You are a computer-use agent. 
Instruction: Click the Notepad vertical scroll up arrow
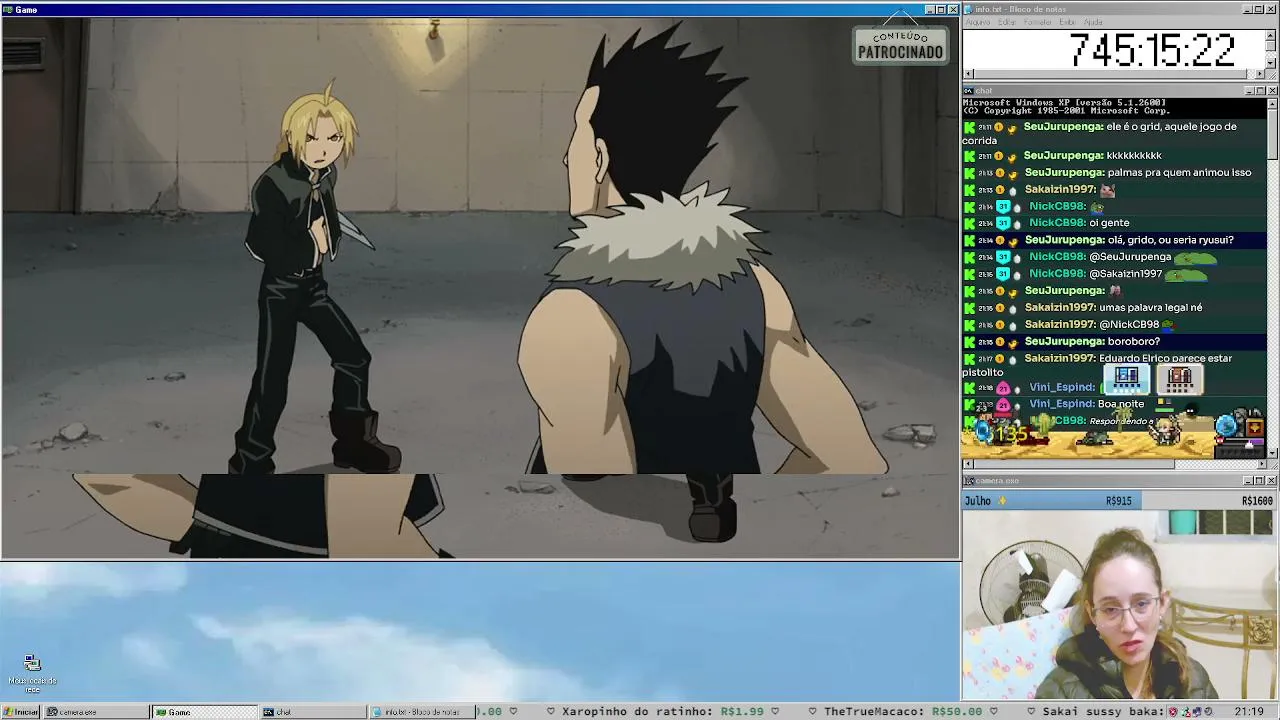pyautogui.click(x=1271, y=35)
